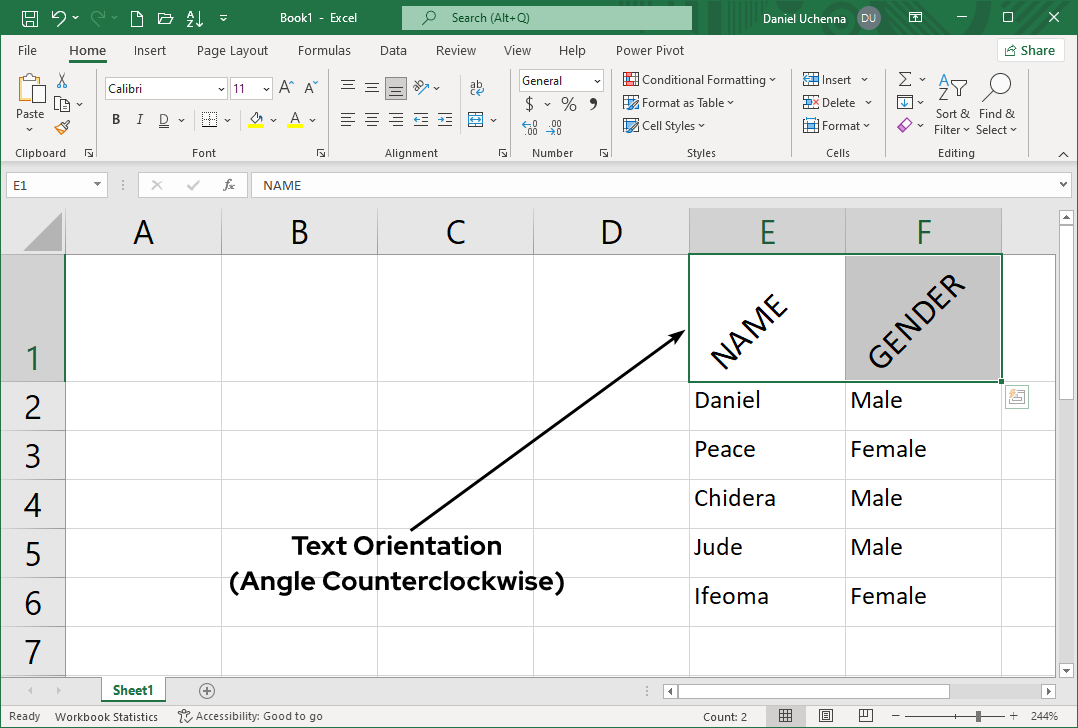Click the Format Painter icon
1078x728 pixels.
pyautogui.click(x=60, y=125)
